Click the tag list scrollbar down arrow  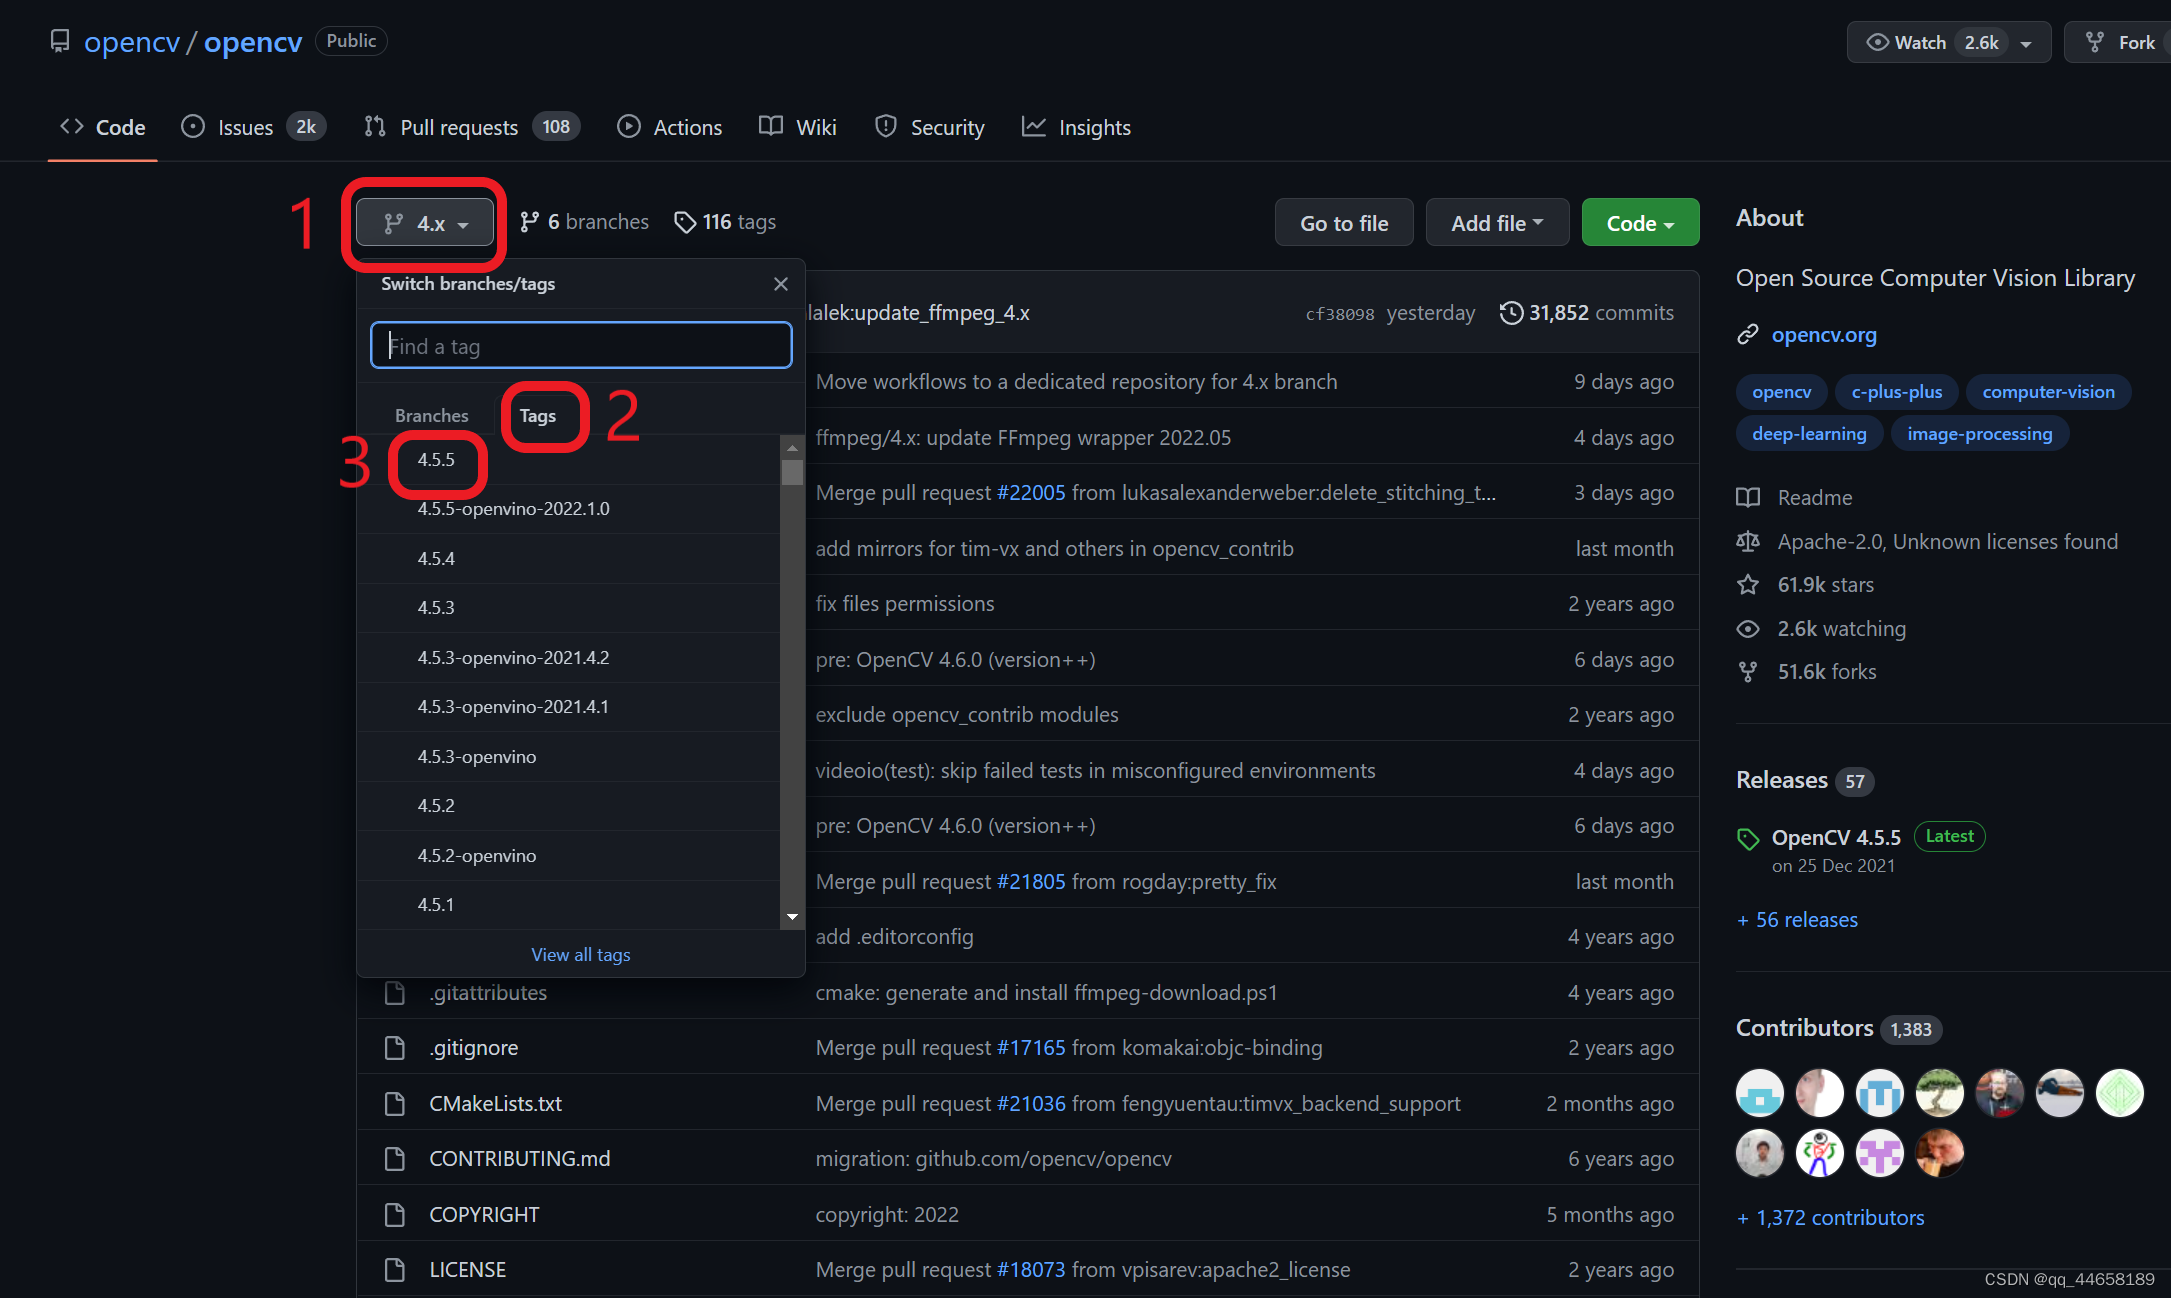[792, 916]
